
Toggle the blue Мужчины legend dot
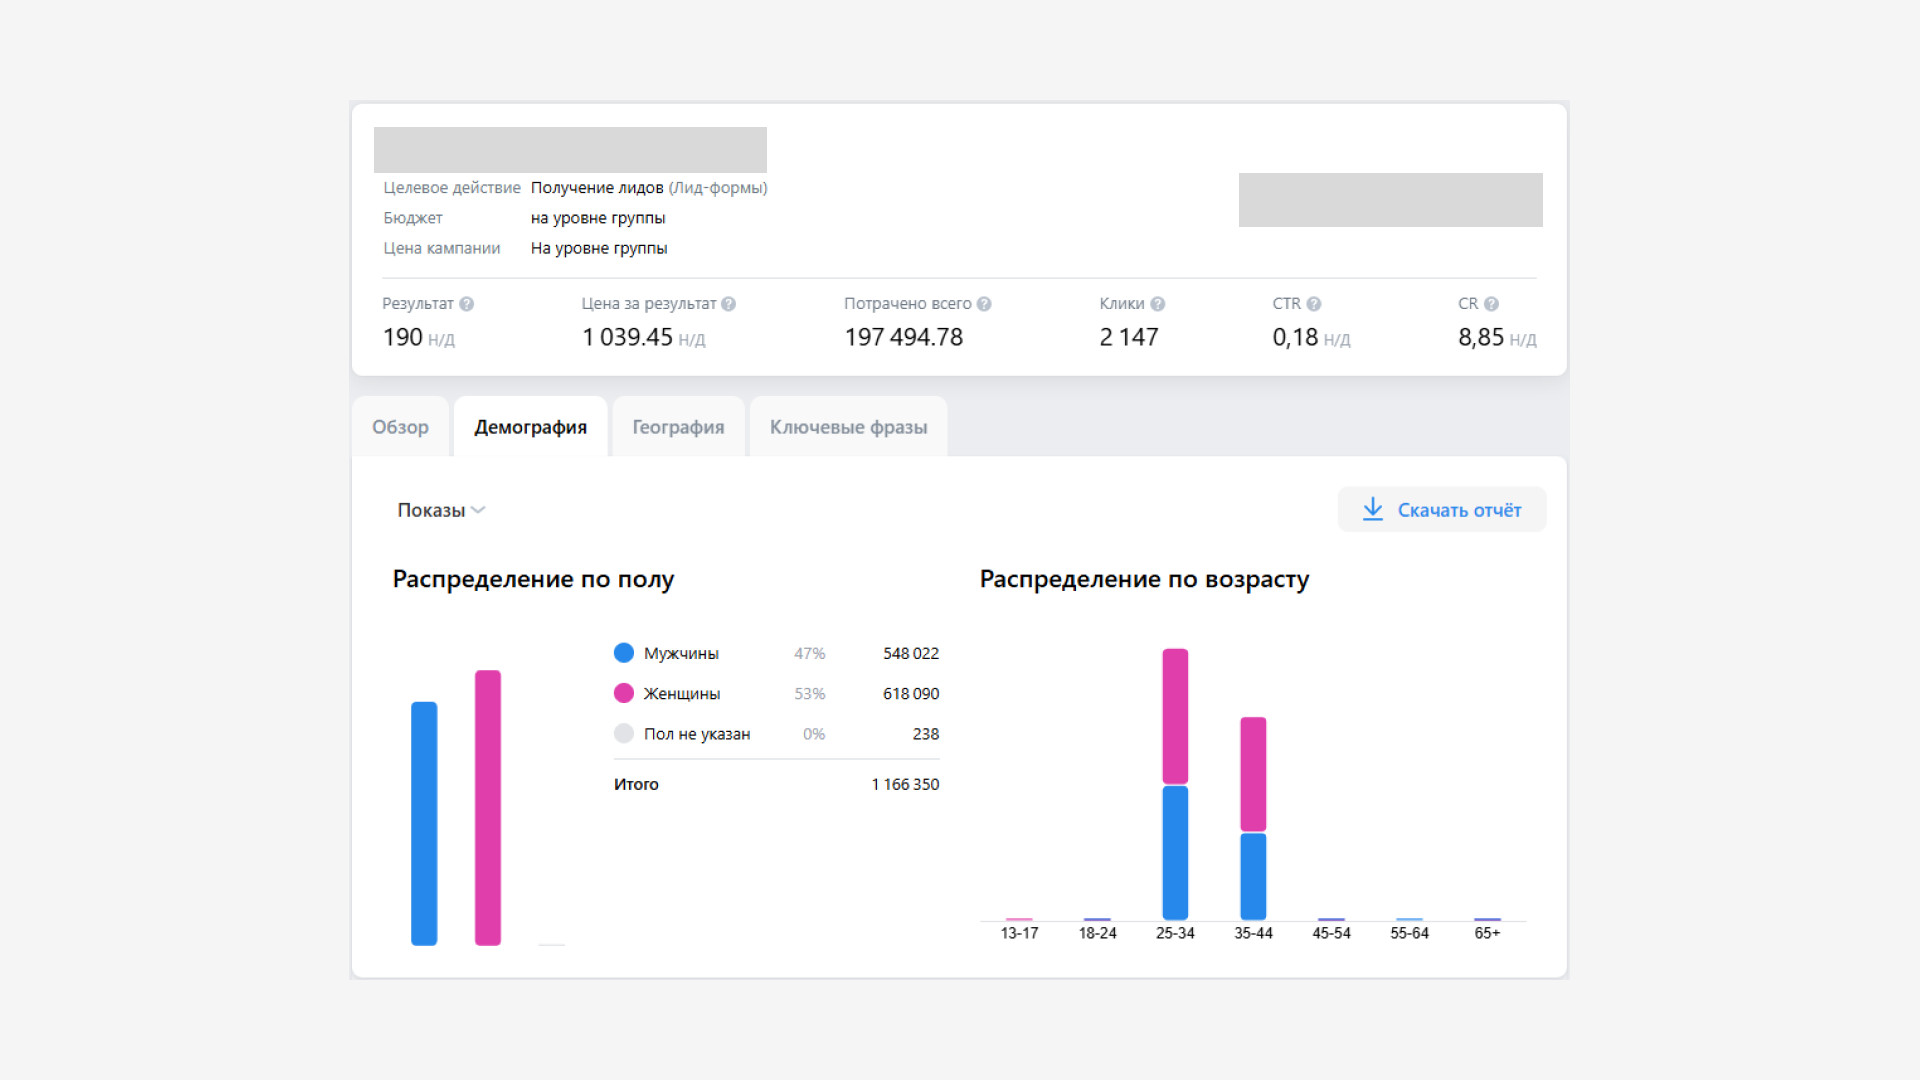(x=624, y=653)
